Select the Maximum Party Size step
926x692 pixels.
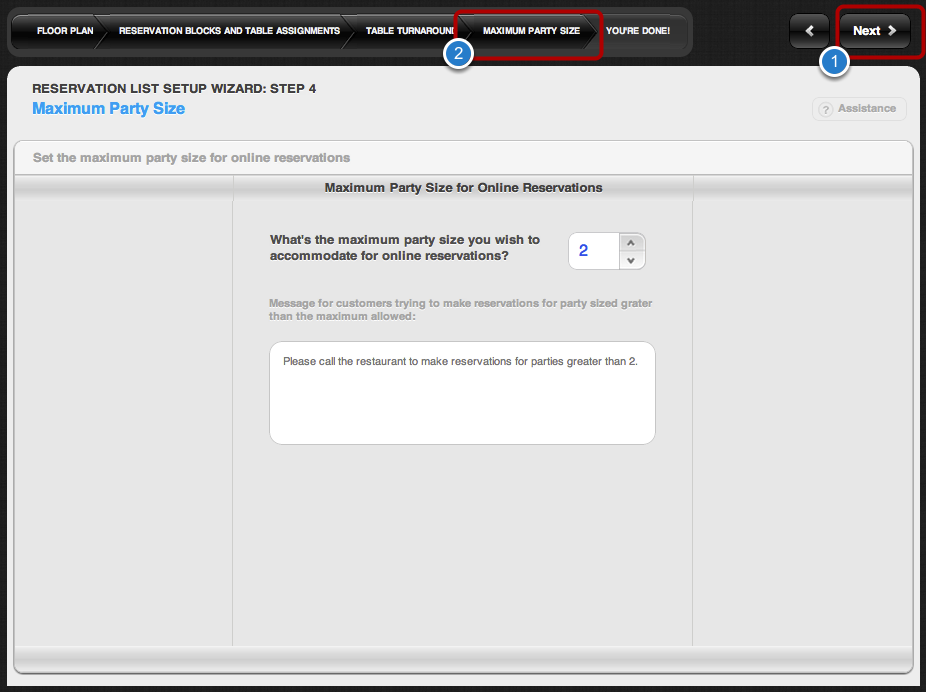pos(531,31)
